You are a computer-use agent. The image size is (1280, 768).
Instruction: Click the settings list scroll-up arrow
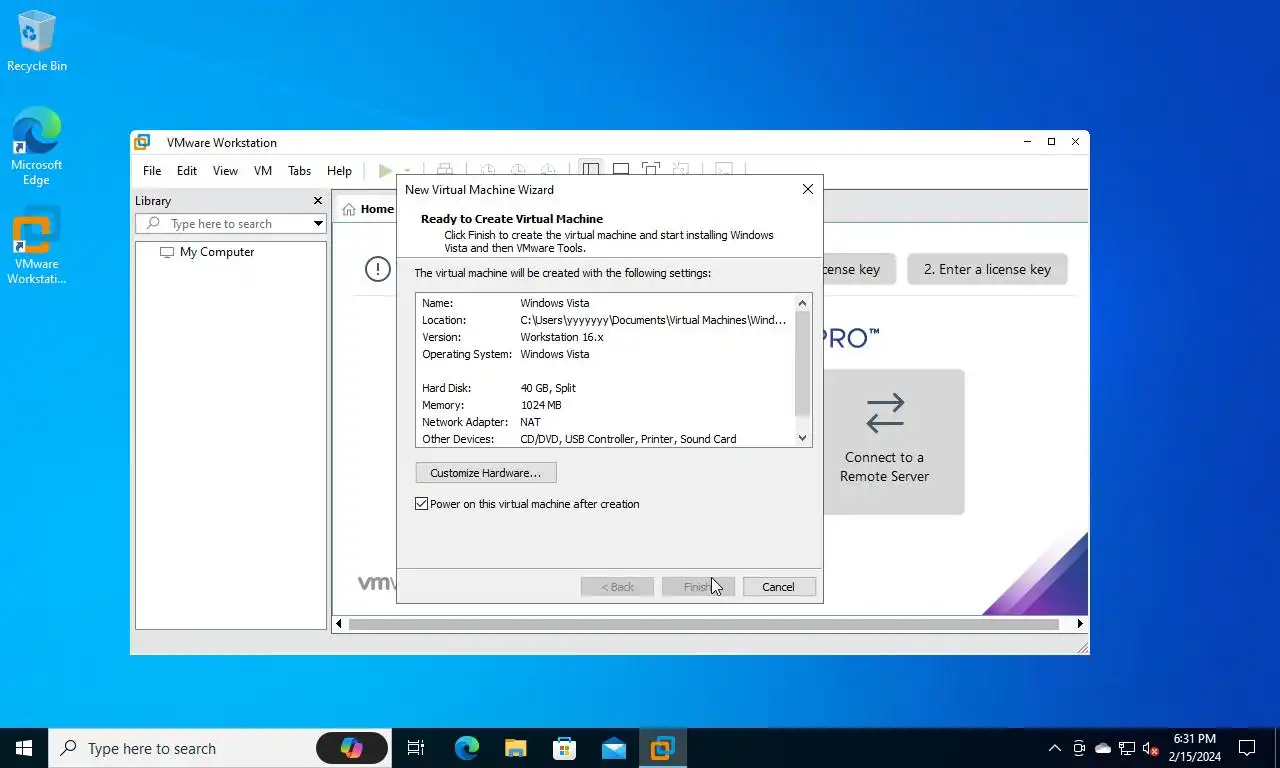[x=802, y=302]
